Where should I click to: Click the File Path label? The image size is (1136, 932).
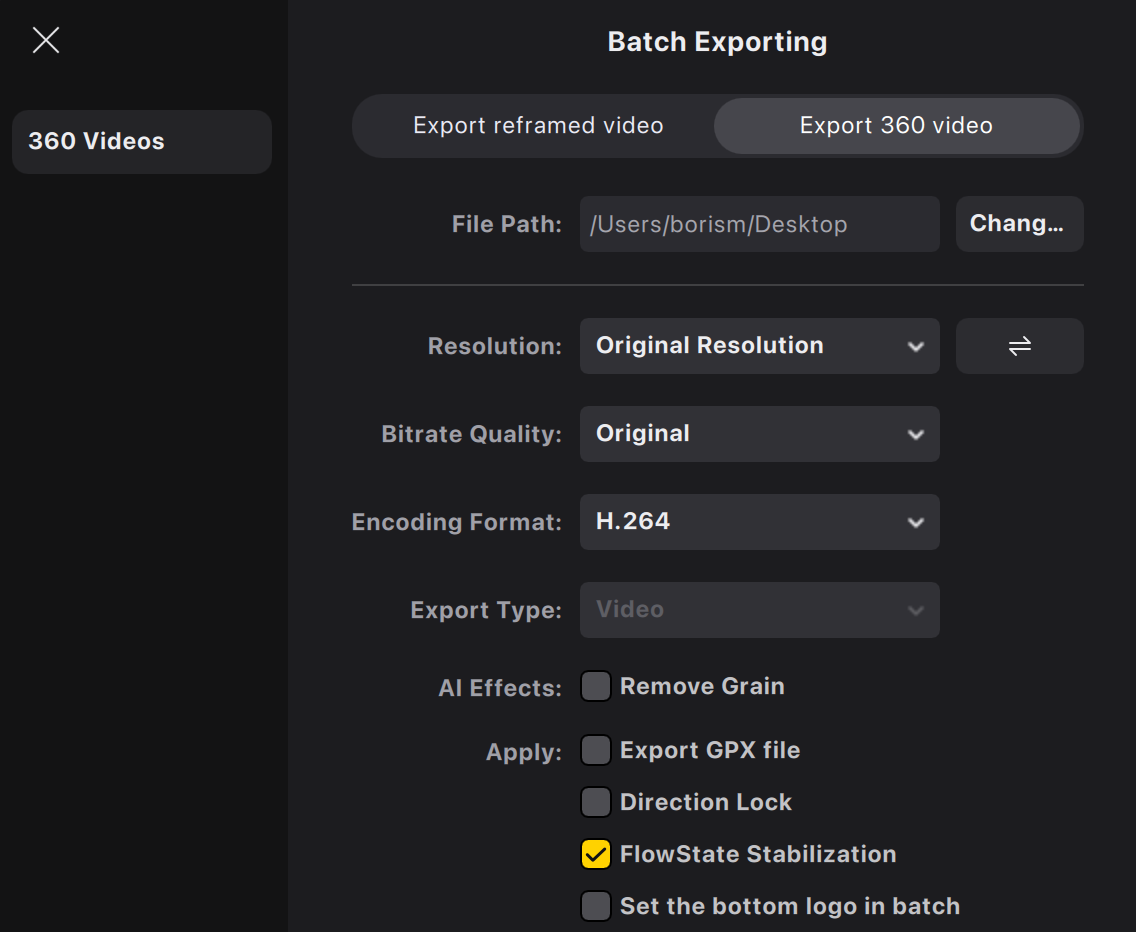tap(506, 225)
